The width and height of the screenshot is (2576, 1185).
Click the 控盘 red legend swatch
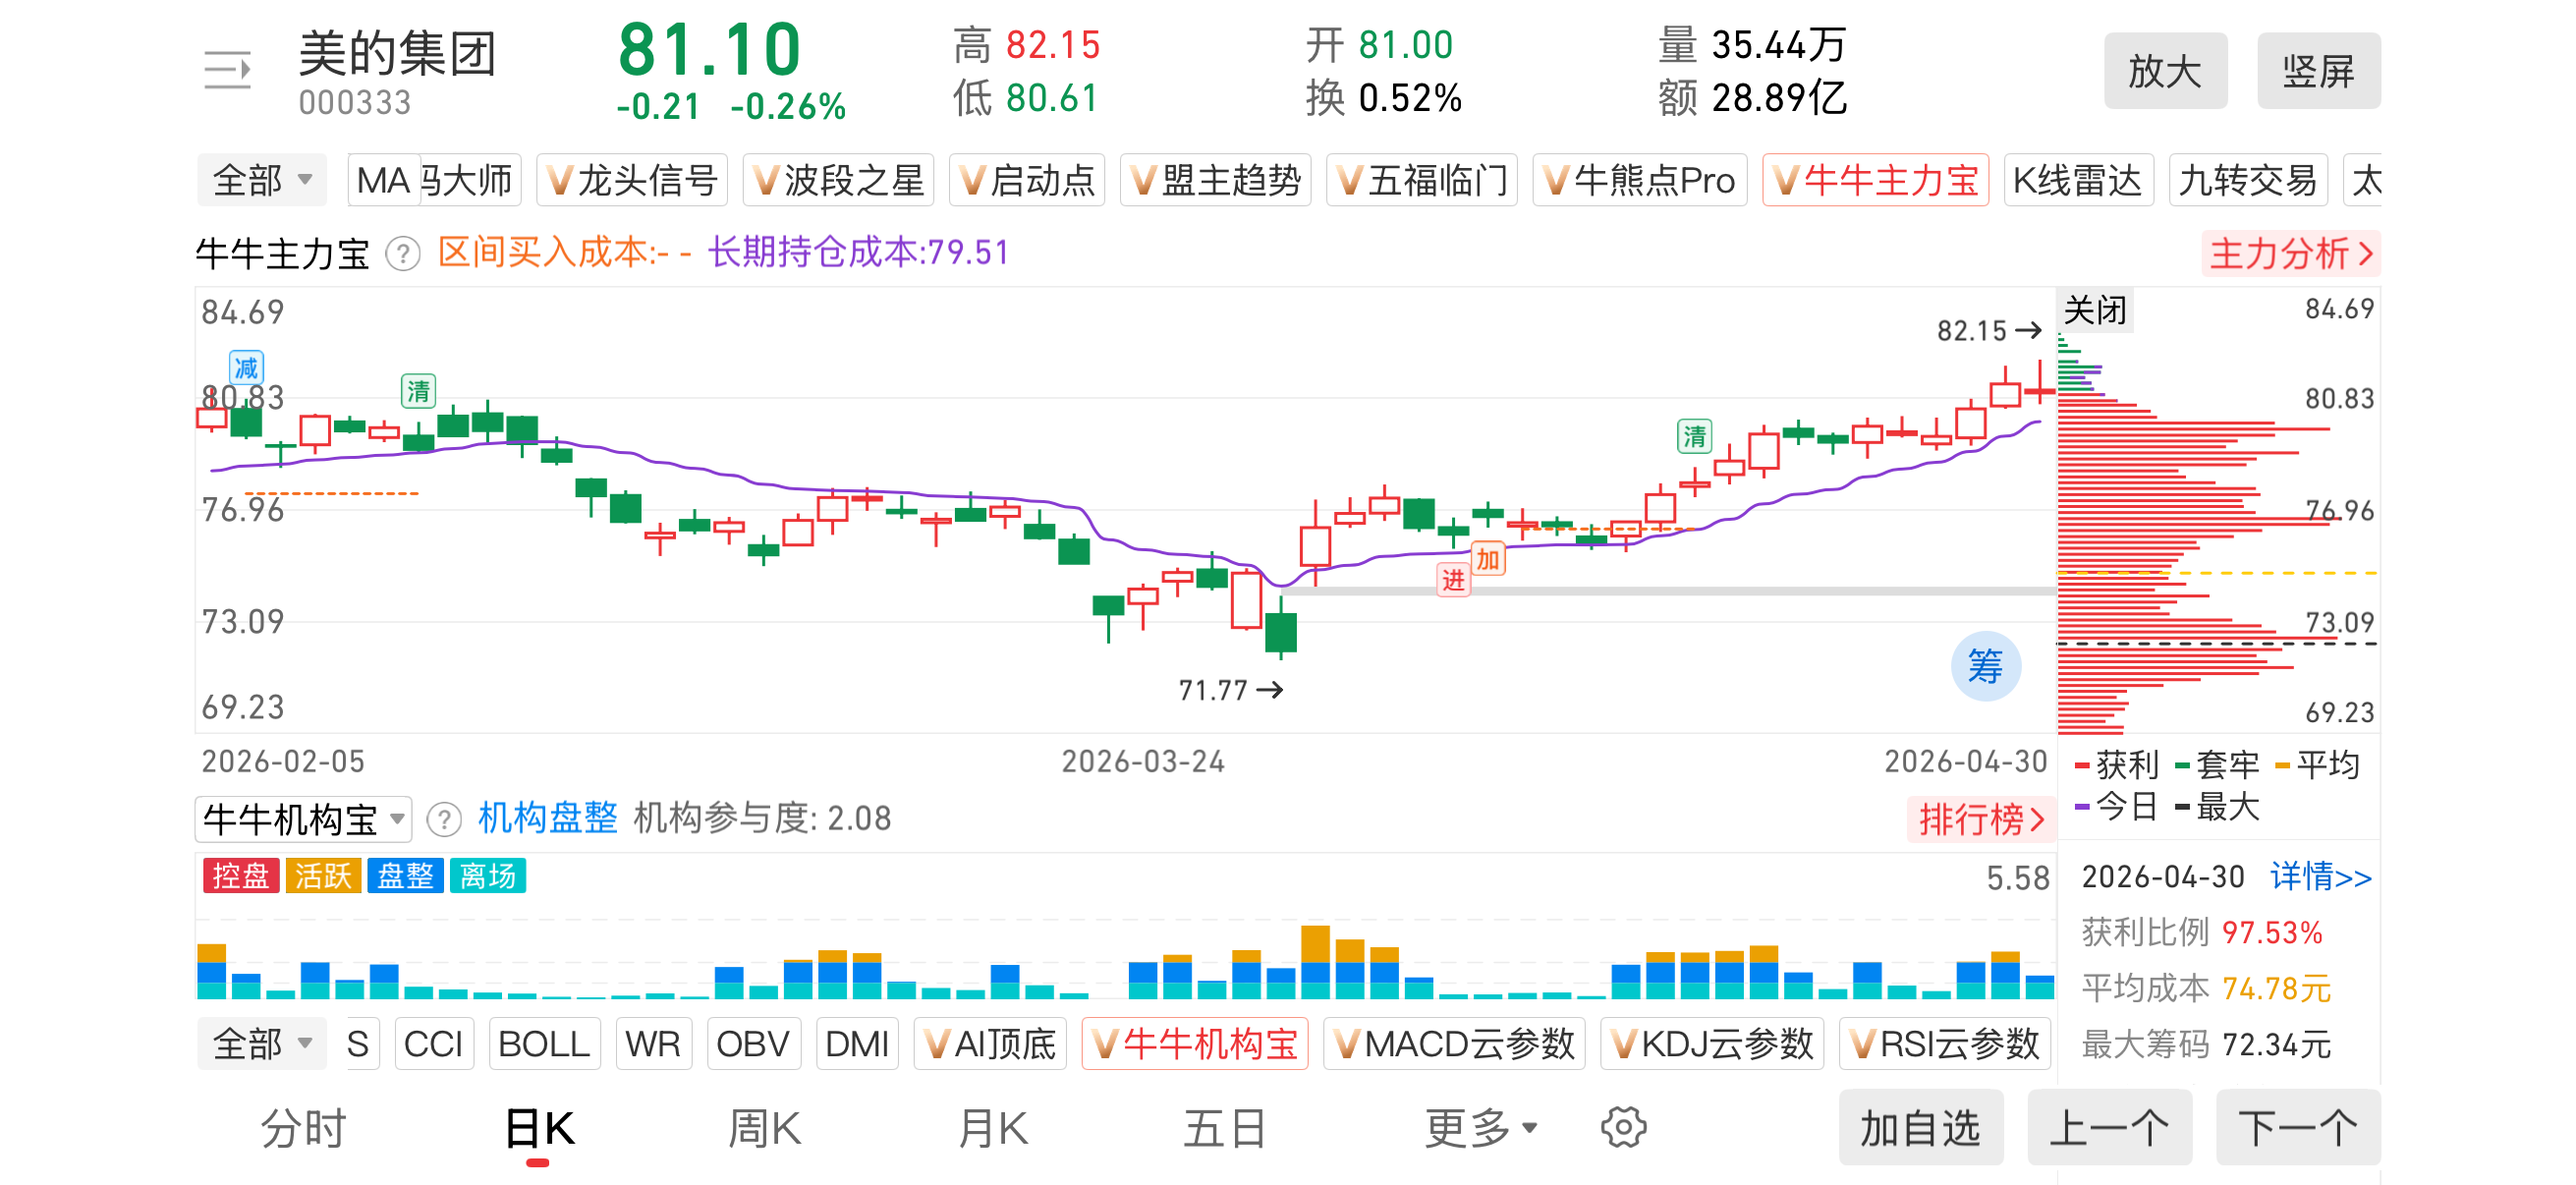tap(241, 876)
